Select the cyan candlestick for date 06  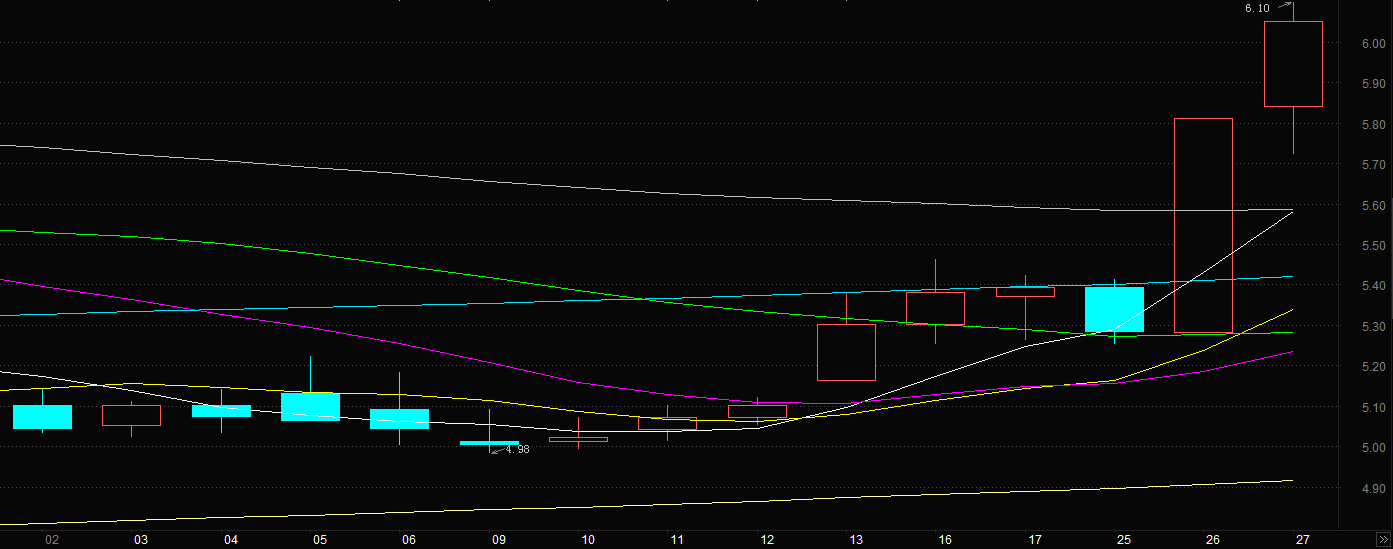click(x=399, y=419)
